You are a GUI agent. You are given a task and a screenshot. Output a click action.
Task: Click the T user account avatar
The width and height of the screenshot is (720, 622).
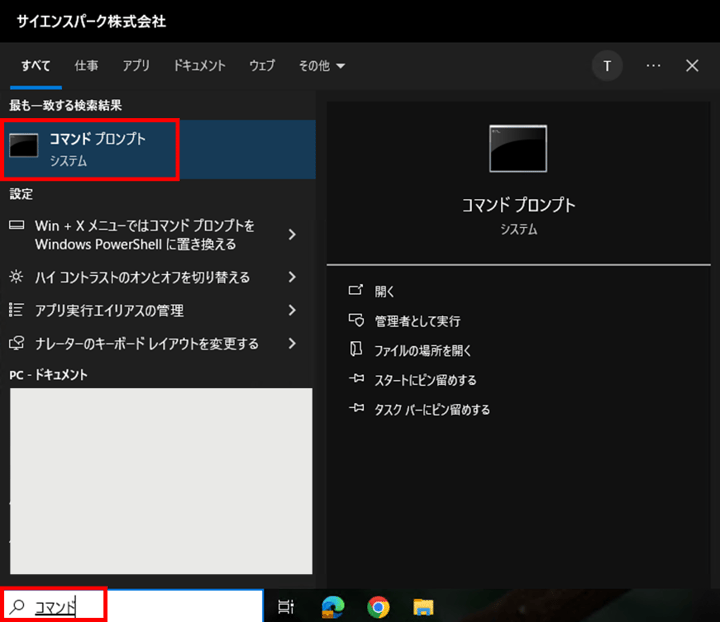point(607,65)
